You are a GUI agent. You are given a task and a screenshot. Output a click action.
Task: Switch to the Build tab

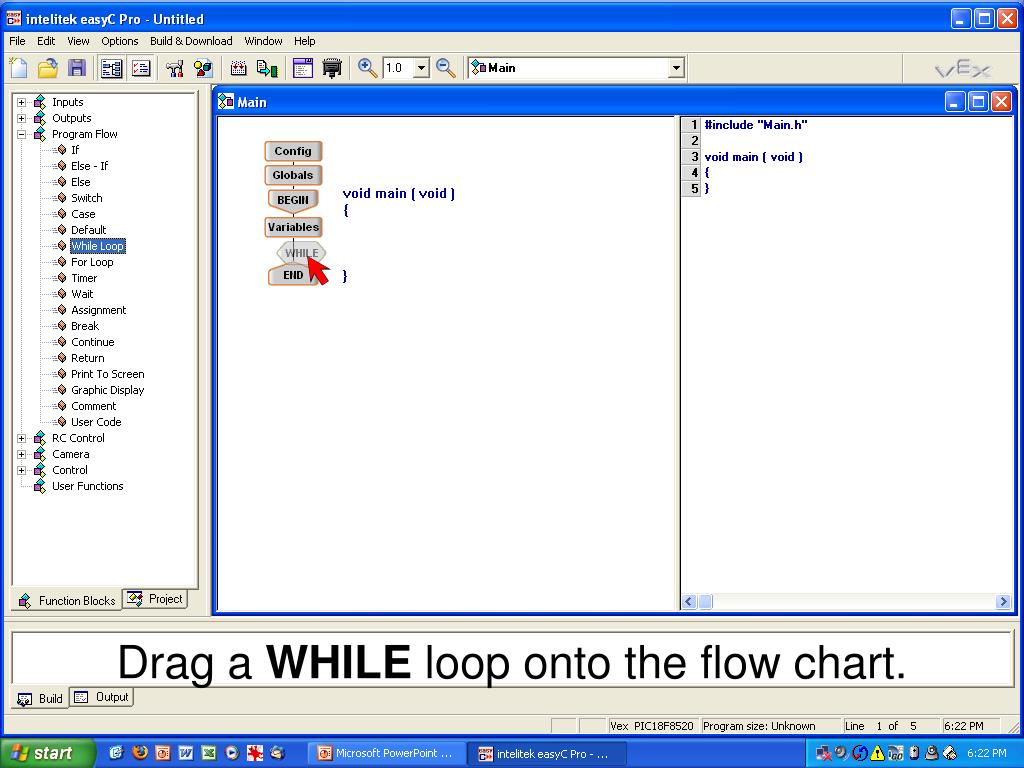click(x=40, y=699)
